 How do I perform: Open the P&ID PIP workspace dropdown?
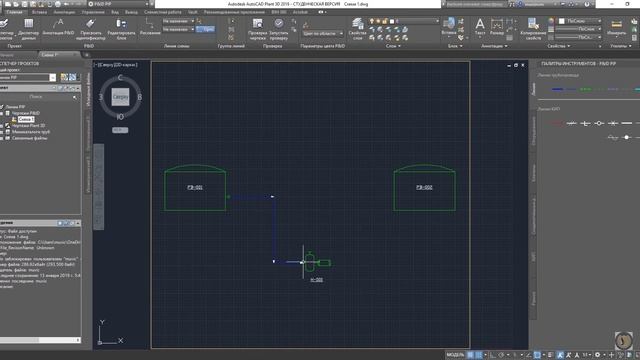pos(118,4)
